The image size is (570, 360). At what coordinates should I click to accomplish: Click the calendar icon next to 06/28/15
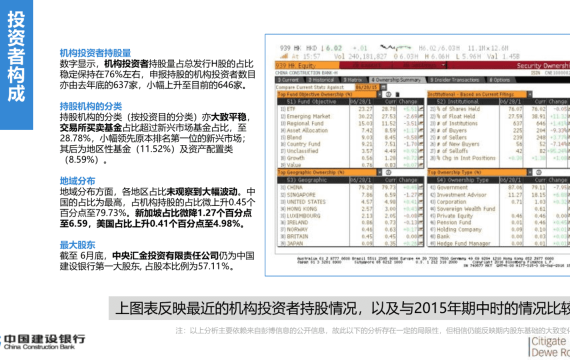tap(383, 87)
